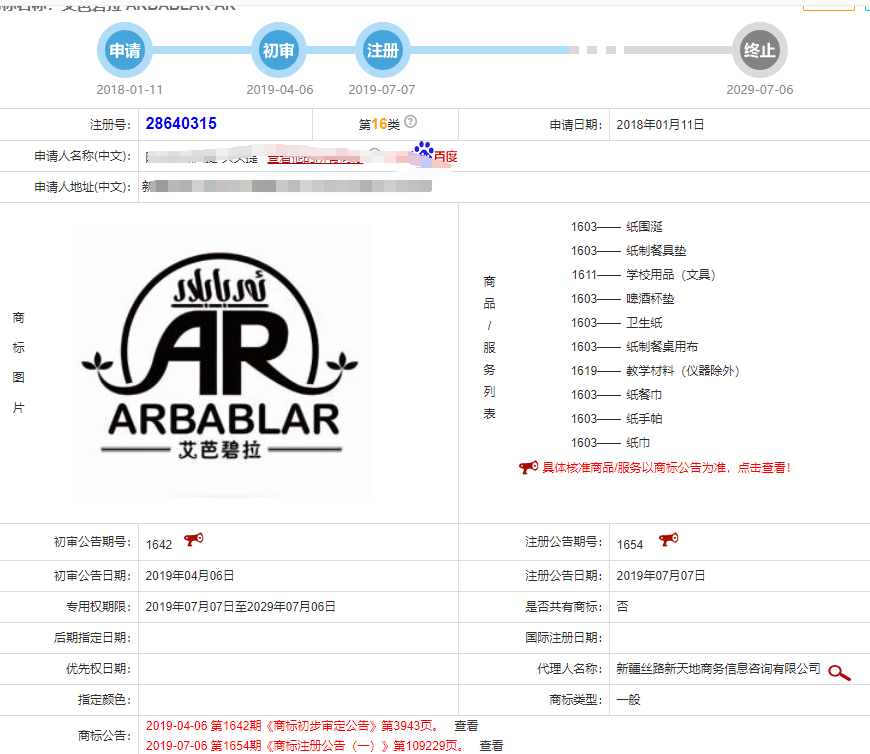Click the preliminary announcement number 1642
The height and width of the screenshot is (754, 870).
159,545
